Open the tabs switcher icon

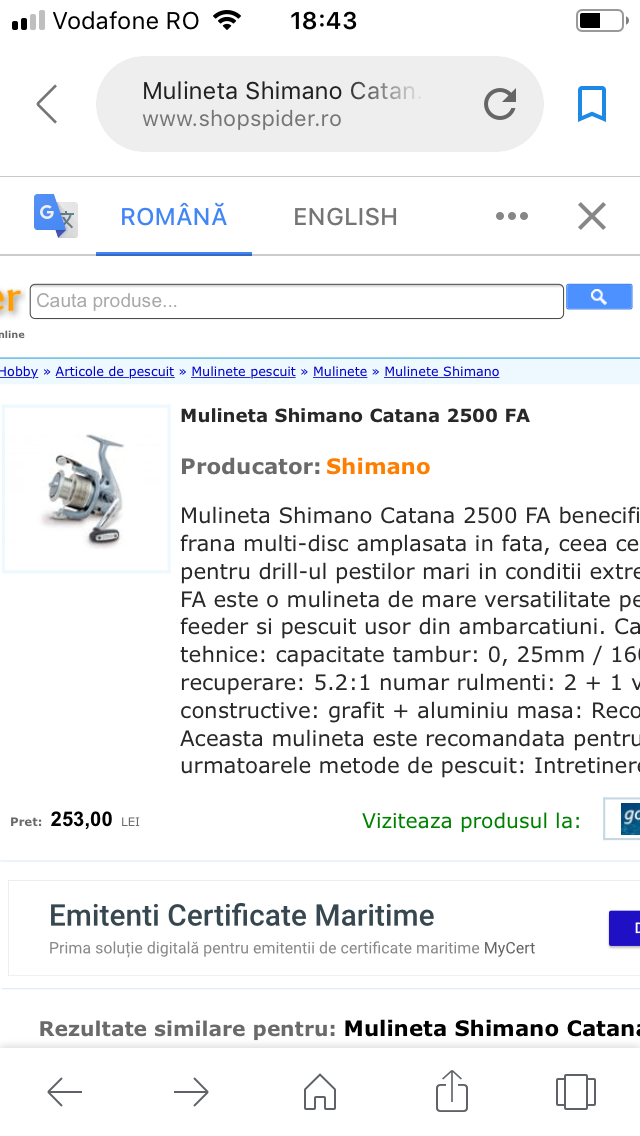click(576, 1090)
